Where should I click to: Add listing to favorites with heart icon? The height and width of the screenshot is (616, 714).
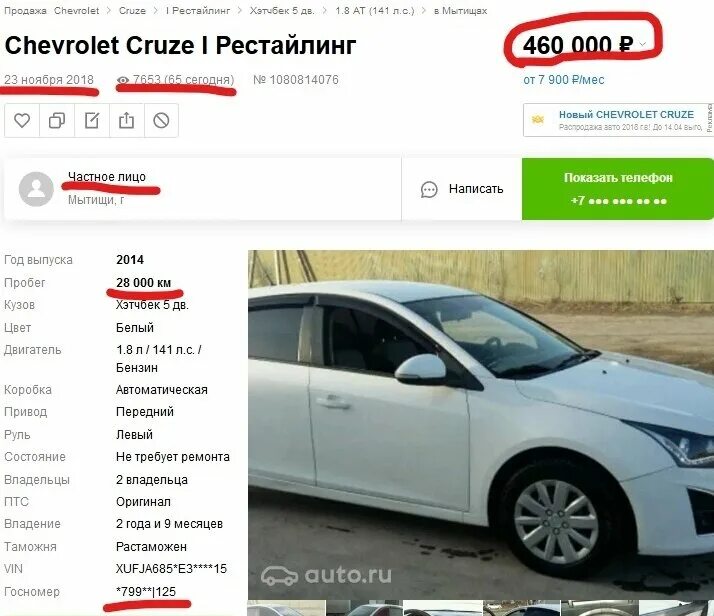[x=22, y=121]
